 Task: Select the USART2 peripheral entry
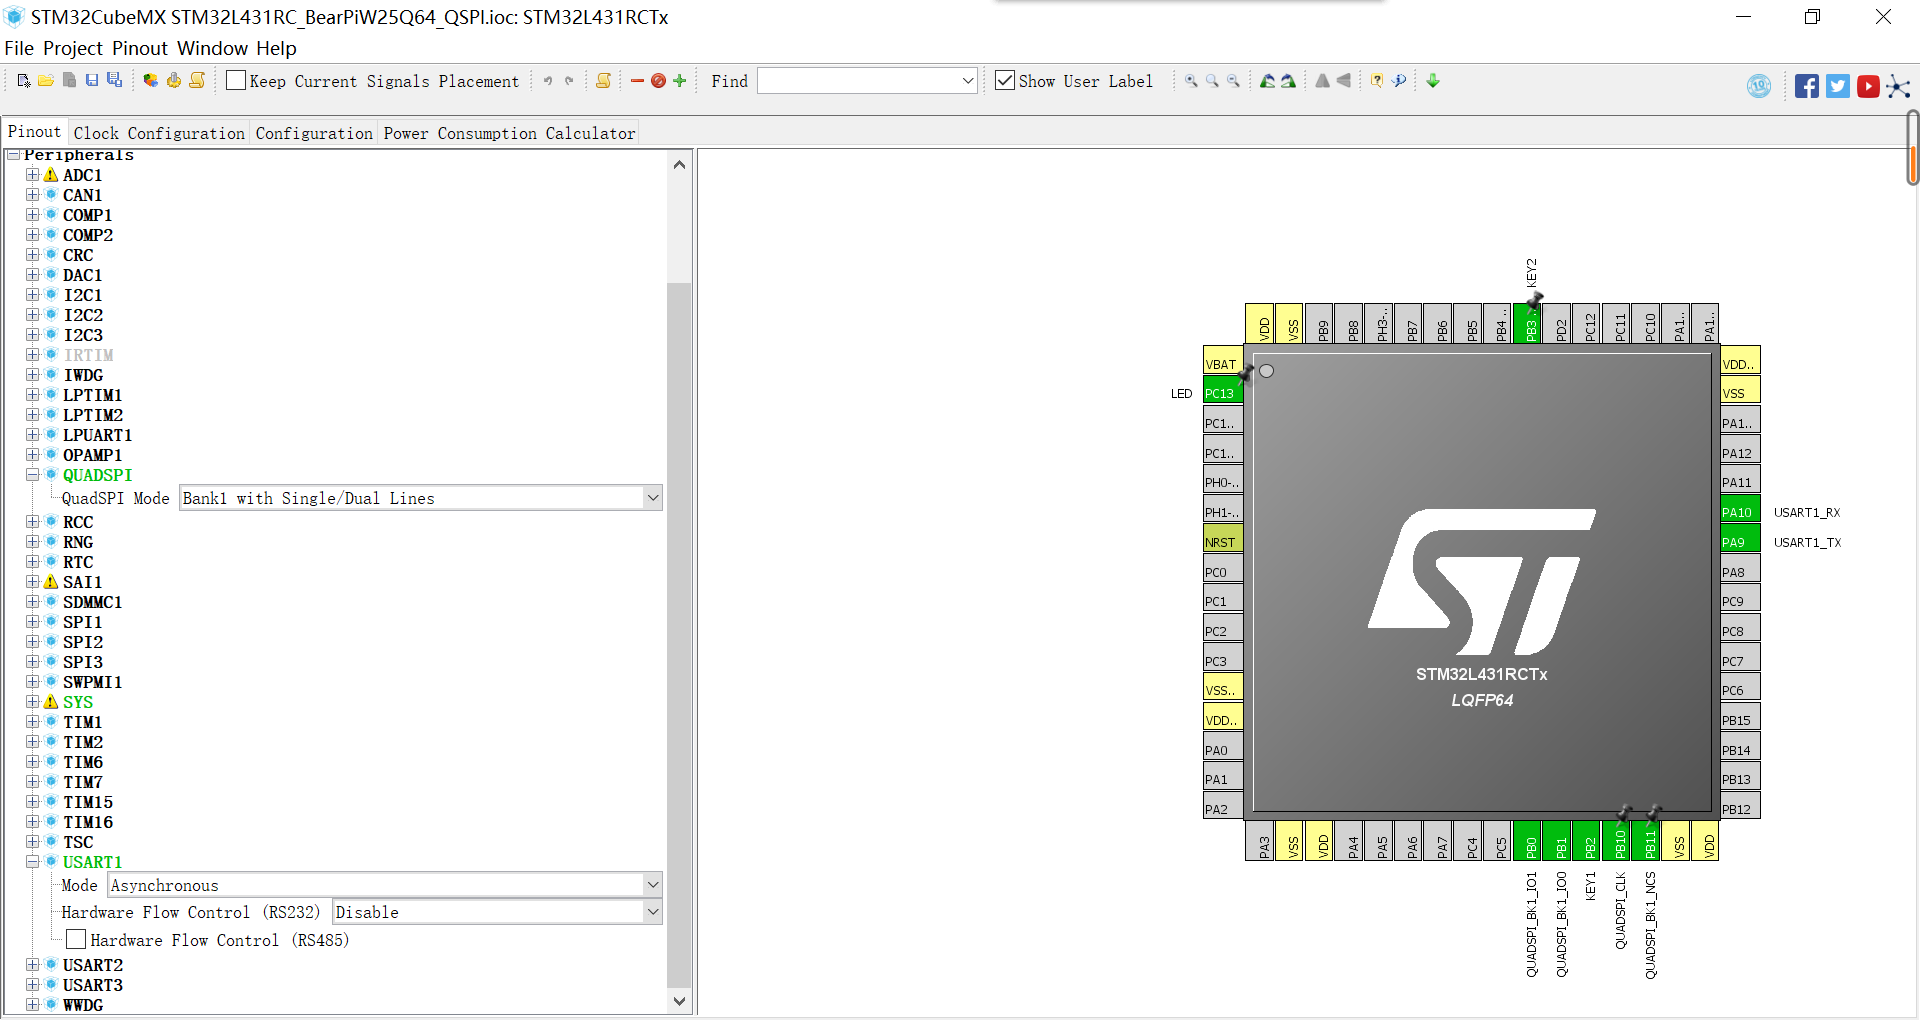[x=93, y=965]
